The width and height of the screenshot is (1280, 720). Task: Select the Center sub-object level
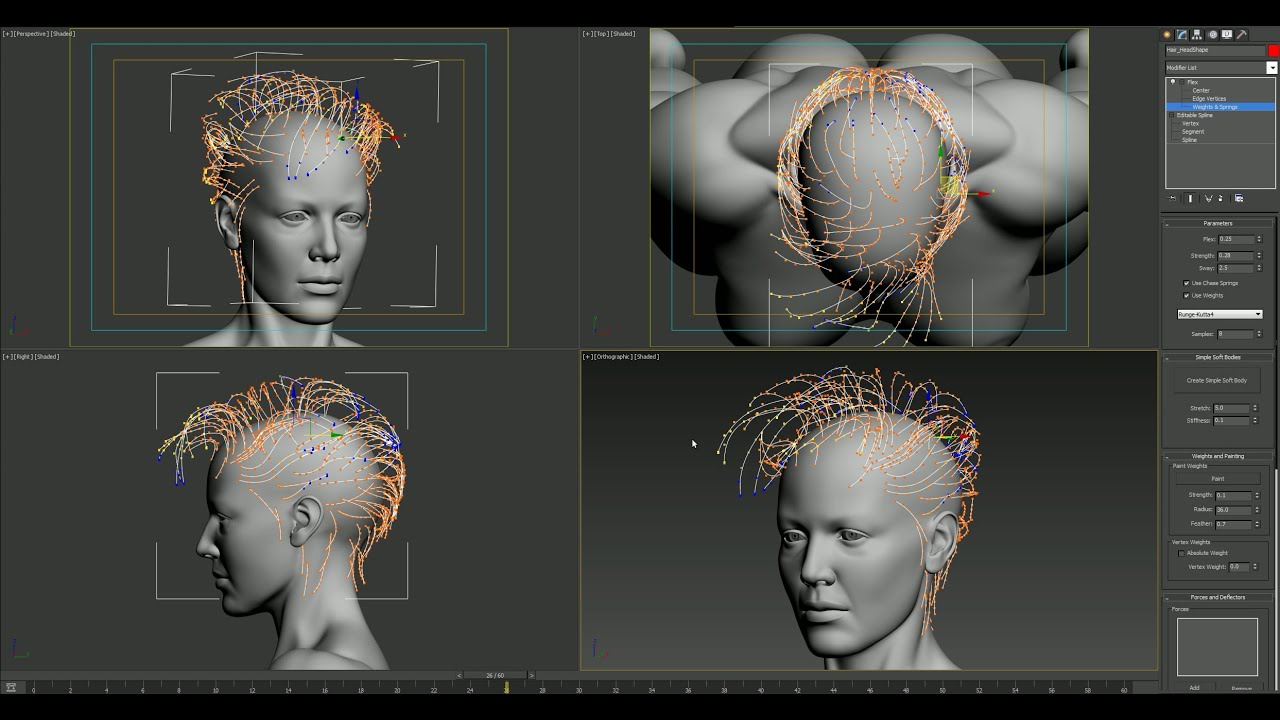(x=1201, y=91)
